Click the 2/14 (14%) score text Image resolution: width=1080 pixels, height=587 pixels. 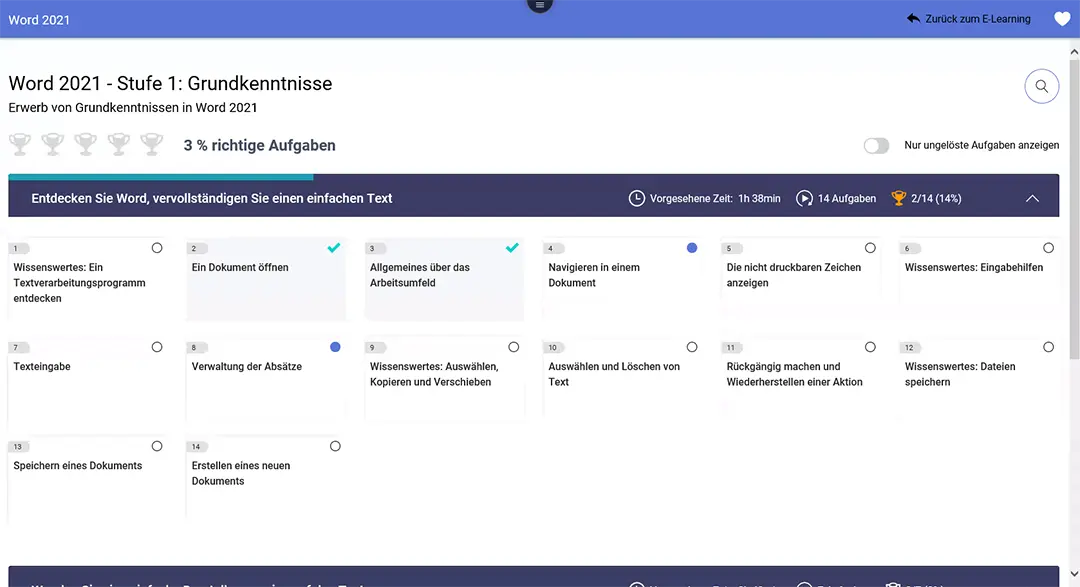coord(935,198)
